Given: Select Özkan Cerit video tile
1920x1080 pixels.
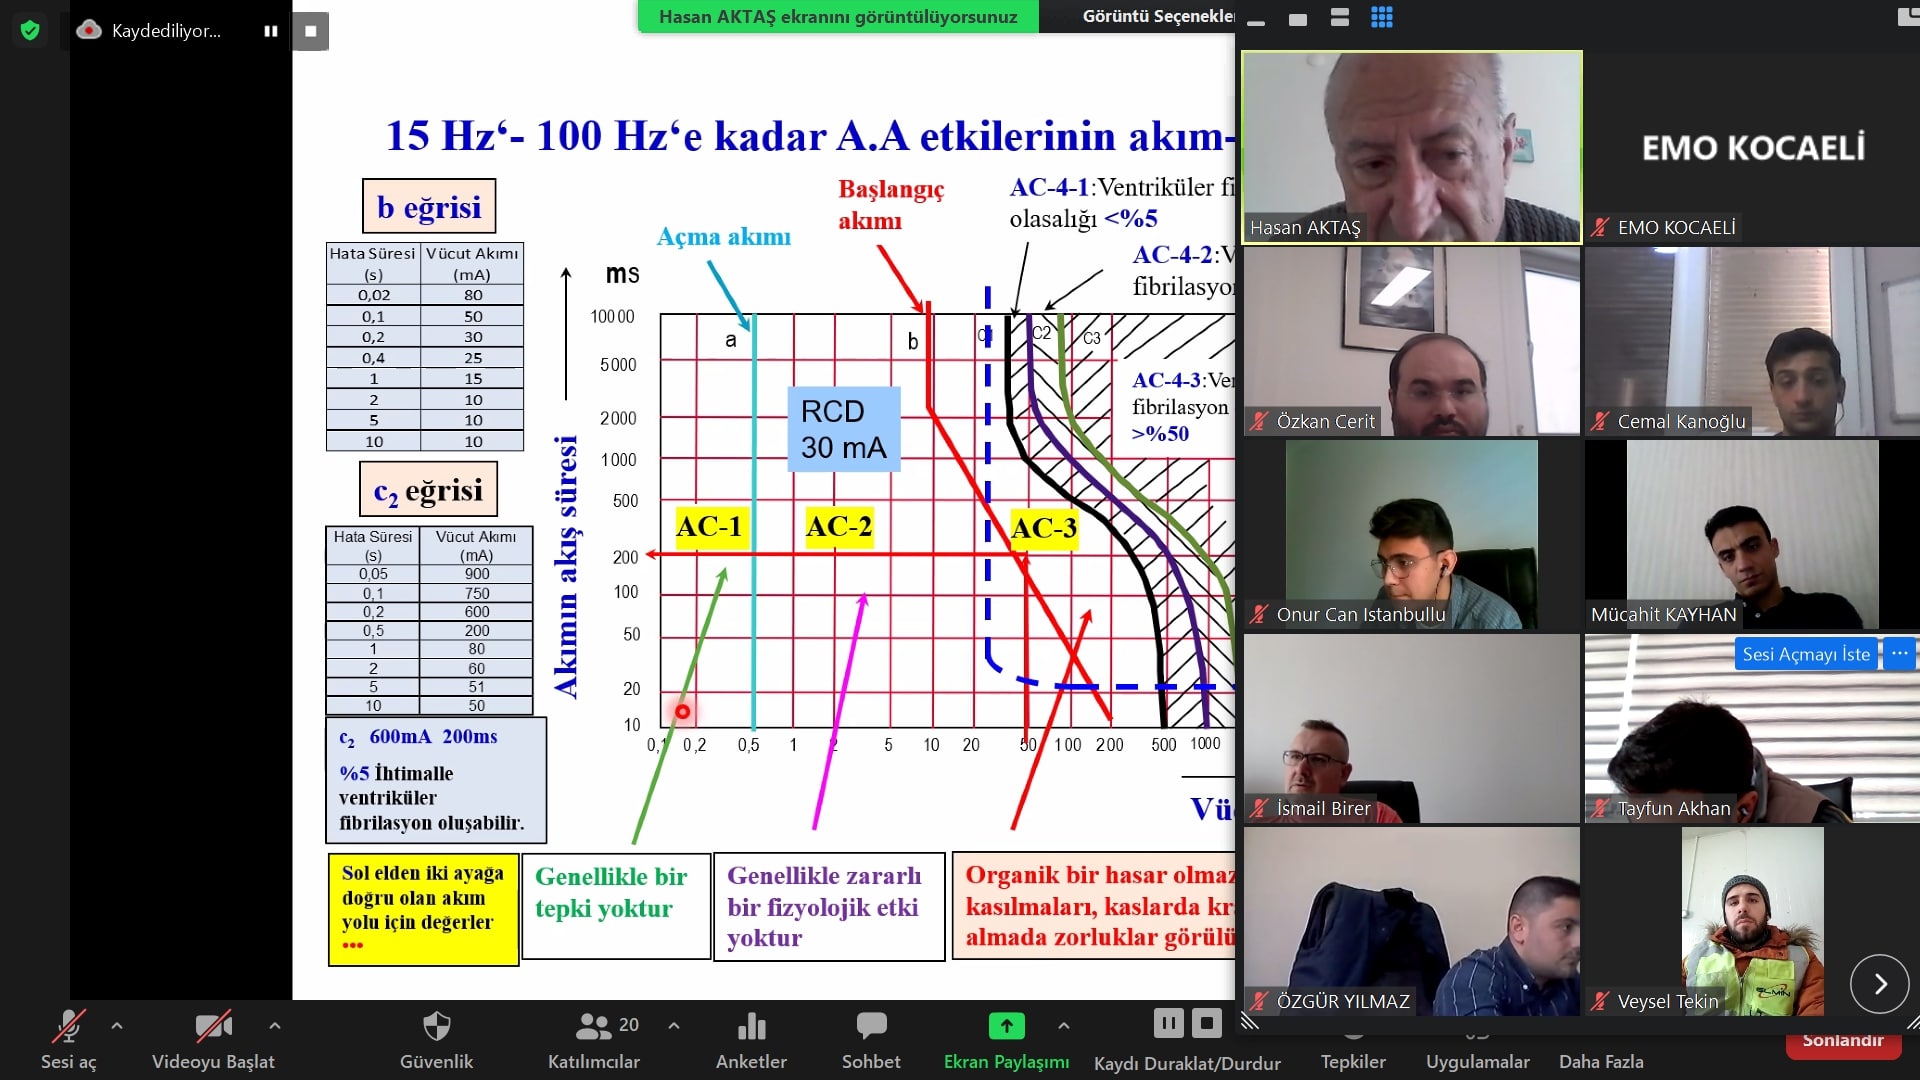Looking at the screenshot, I should 1412,341.
